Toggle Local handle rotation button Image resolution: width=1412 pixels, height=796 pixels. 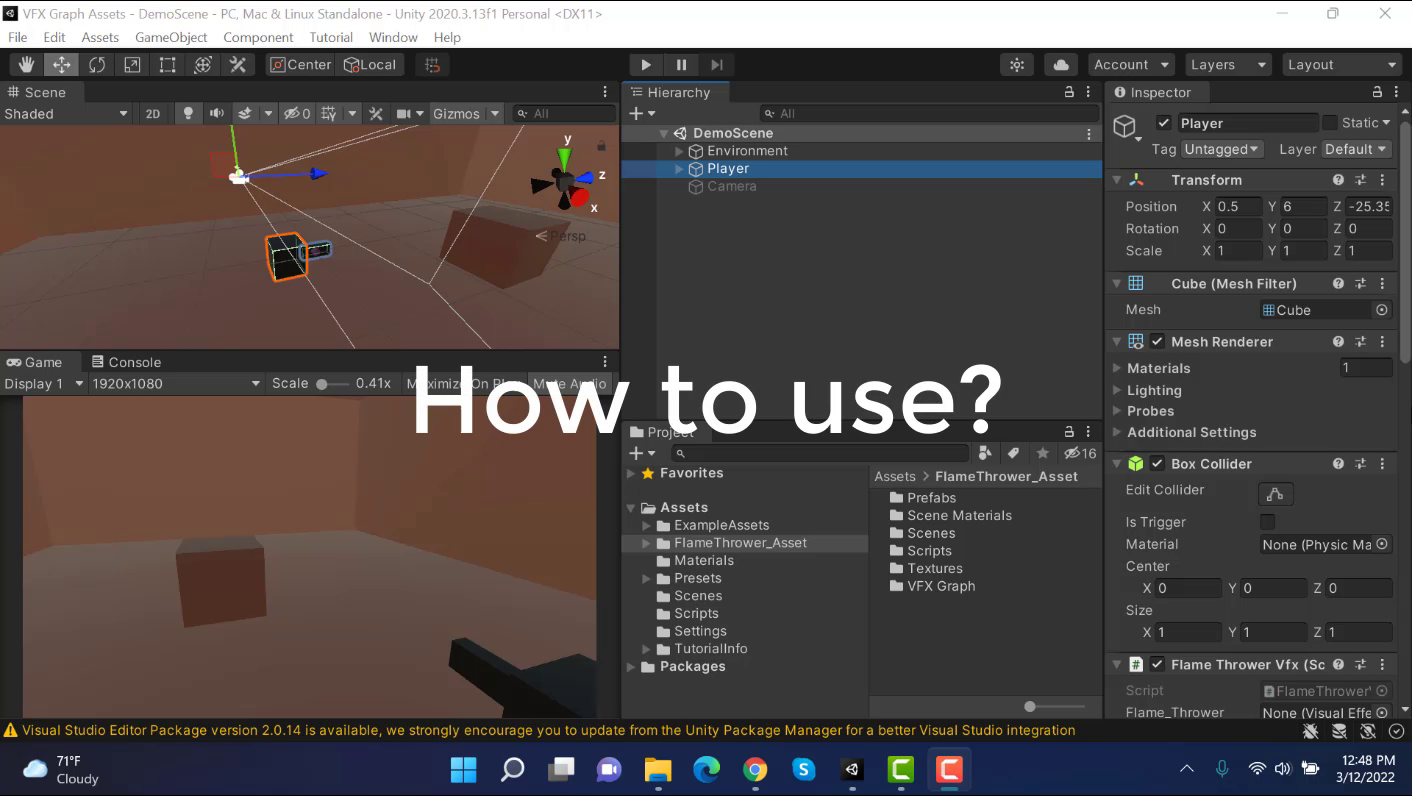(370, 65)
